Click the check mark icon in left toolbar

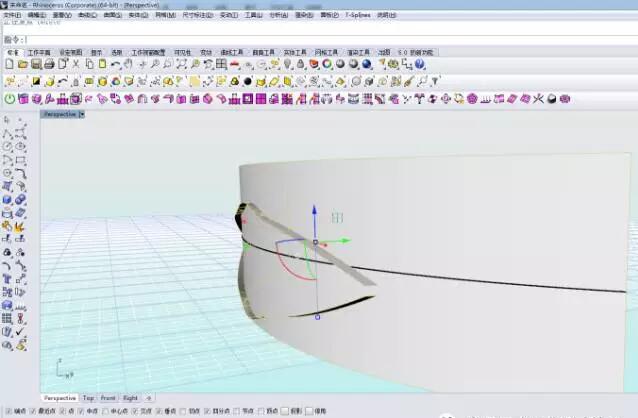(20, 332)
